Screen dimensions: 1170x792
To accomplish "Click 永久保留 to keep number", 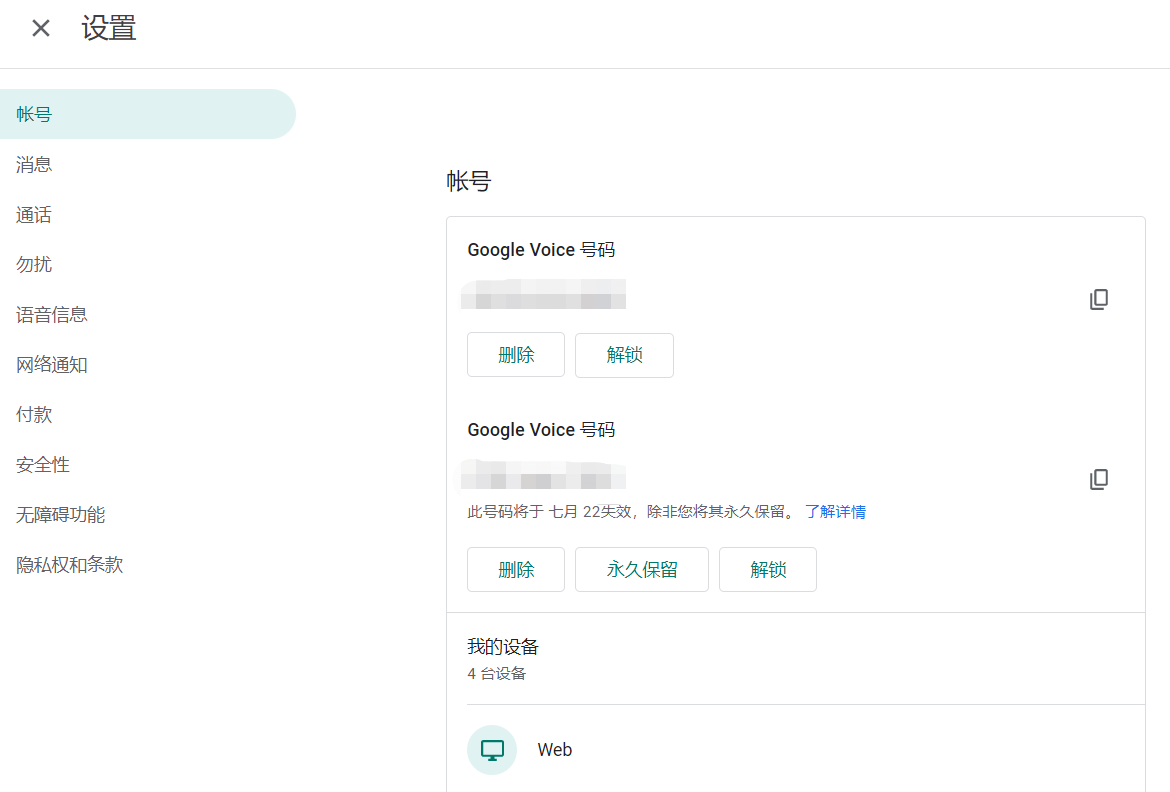I will [642, 570].
